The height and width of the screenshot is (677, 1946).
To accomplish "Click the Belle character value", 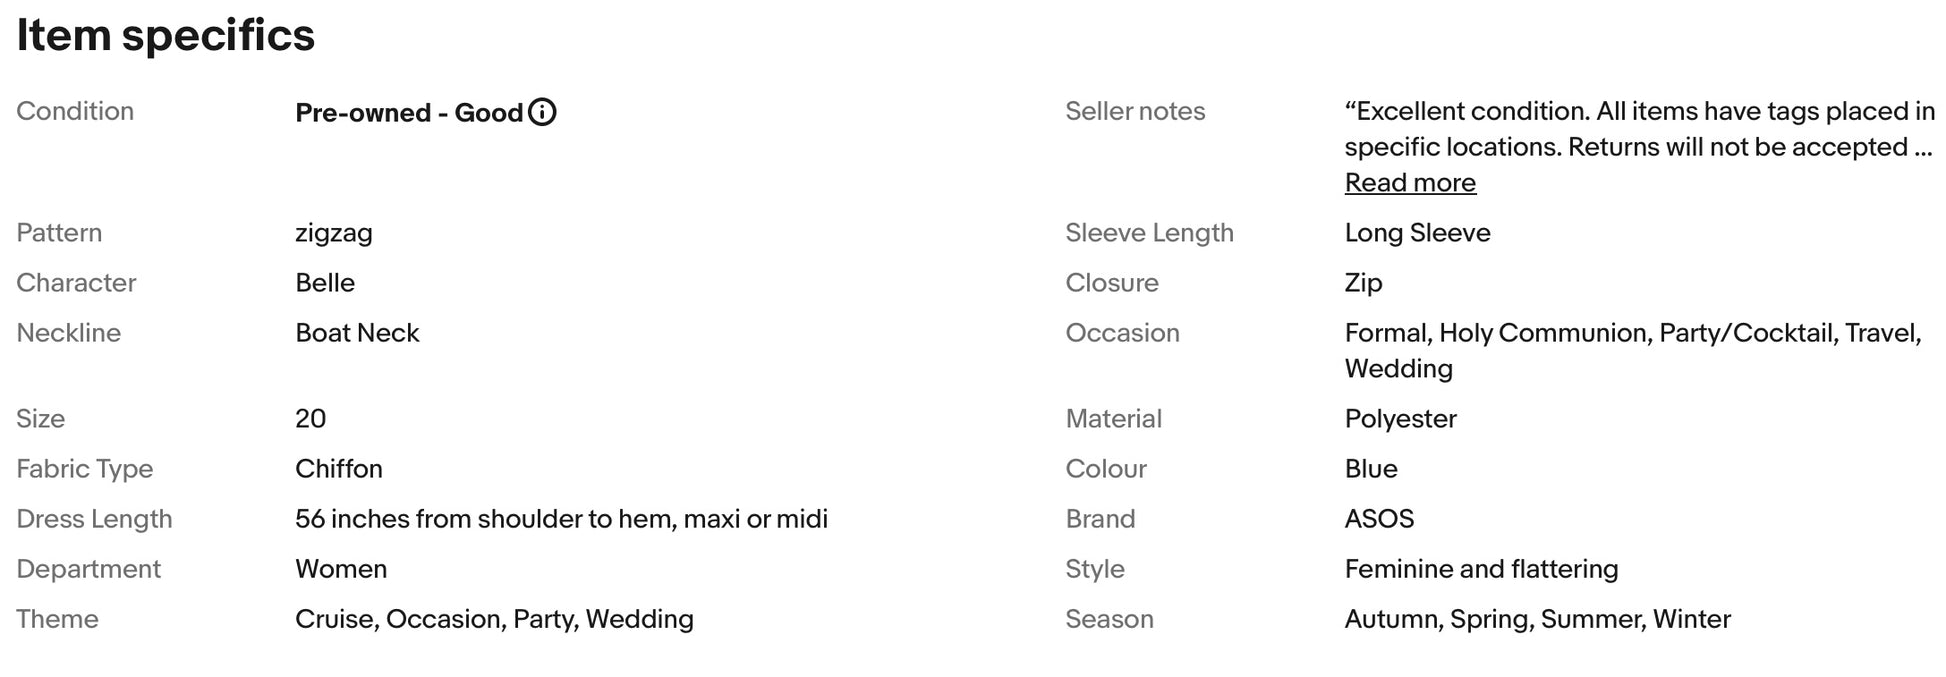I will pos(325,283).
